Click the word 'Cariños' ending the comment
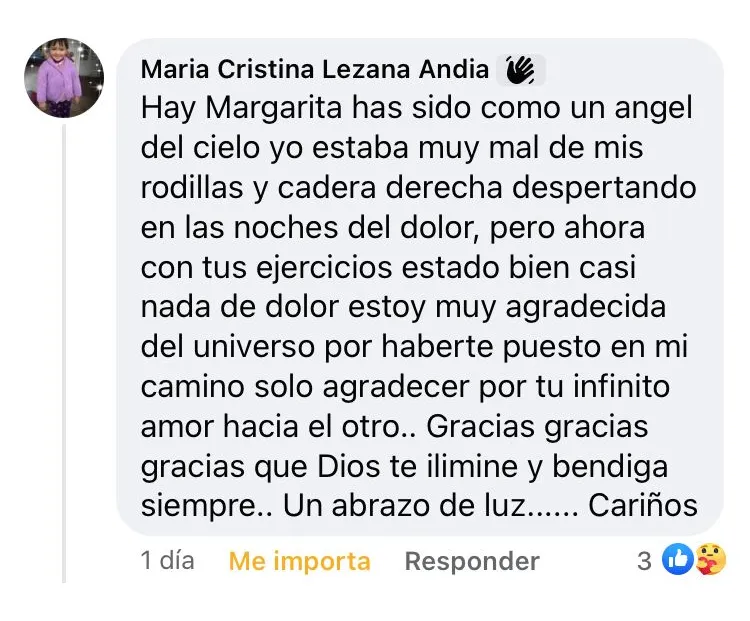750x621 pixels. [x=643, y=505]
